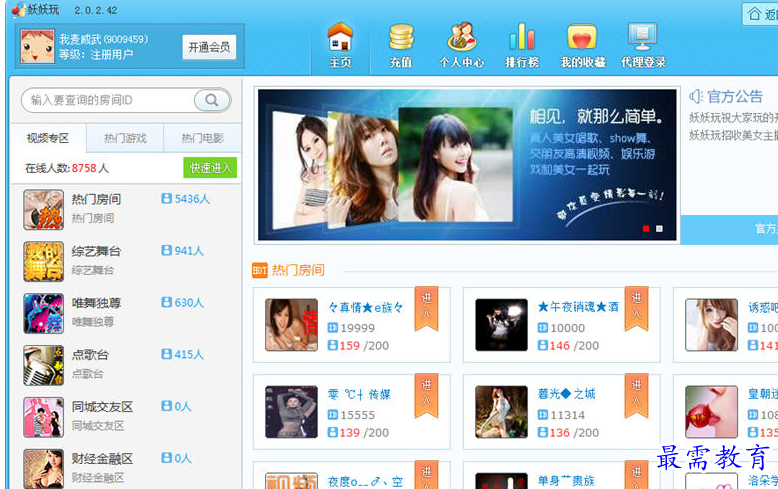Click the 点歌台 list row label

(x=90, y=355)
